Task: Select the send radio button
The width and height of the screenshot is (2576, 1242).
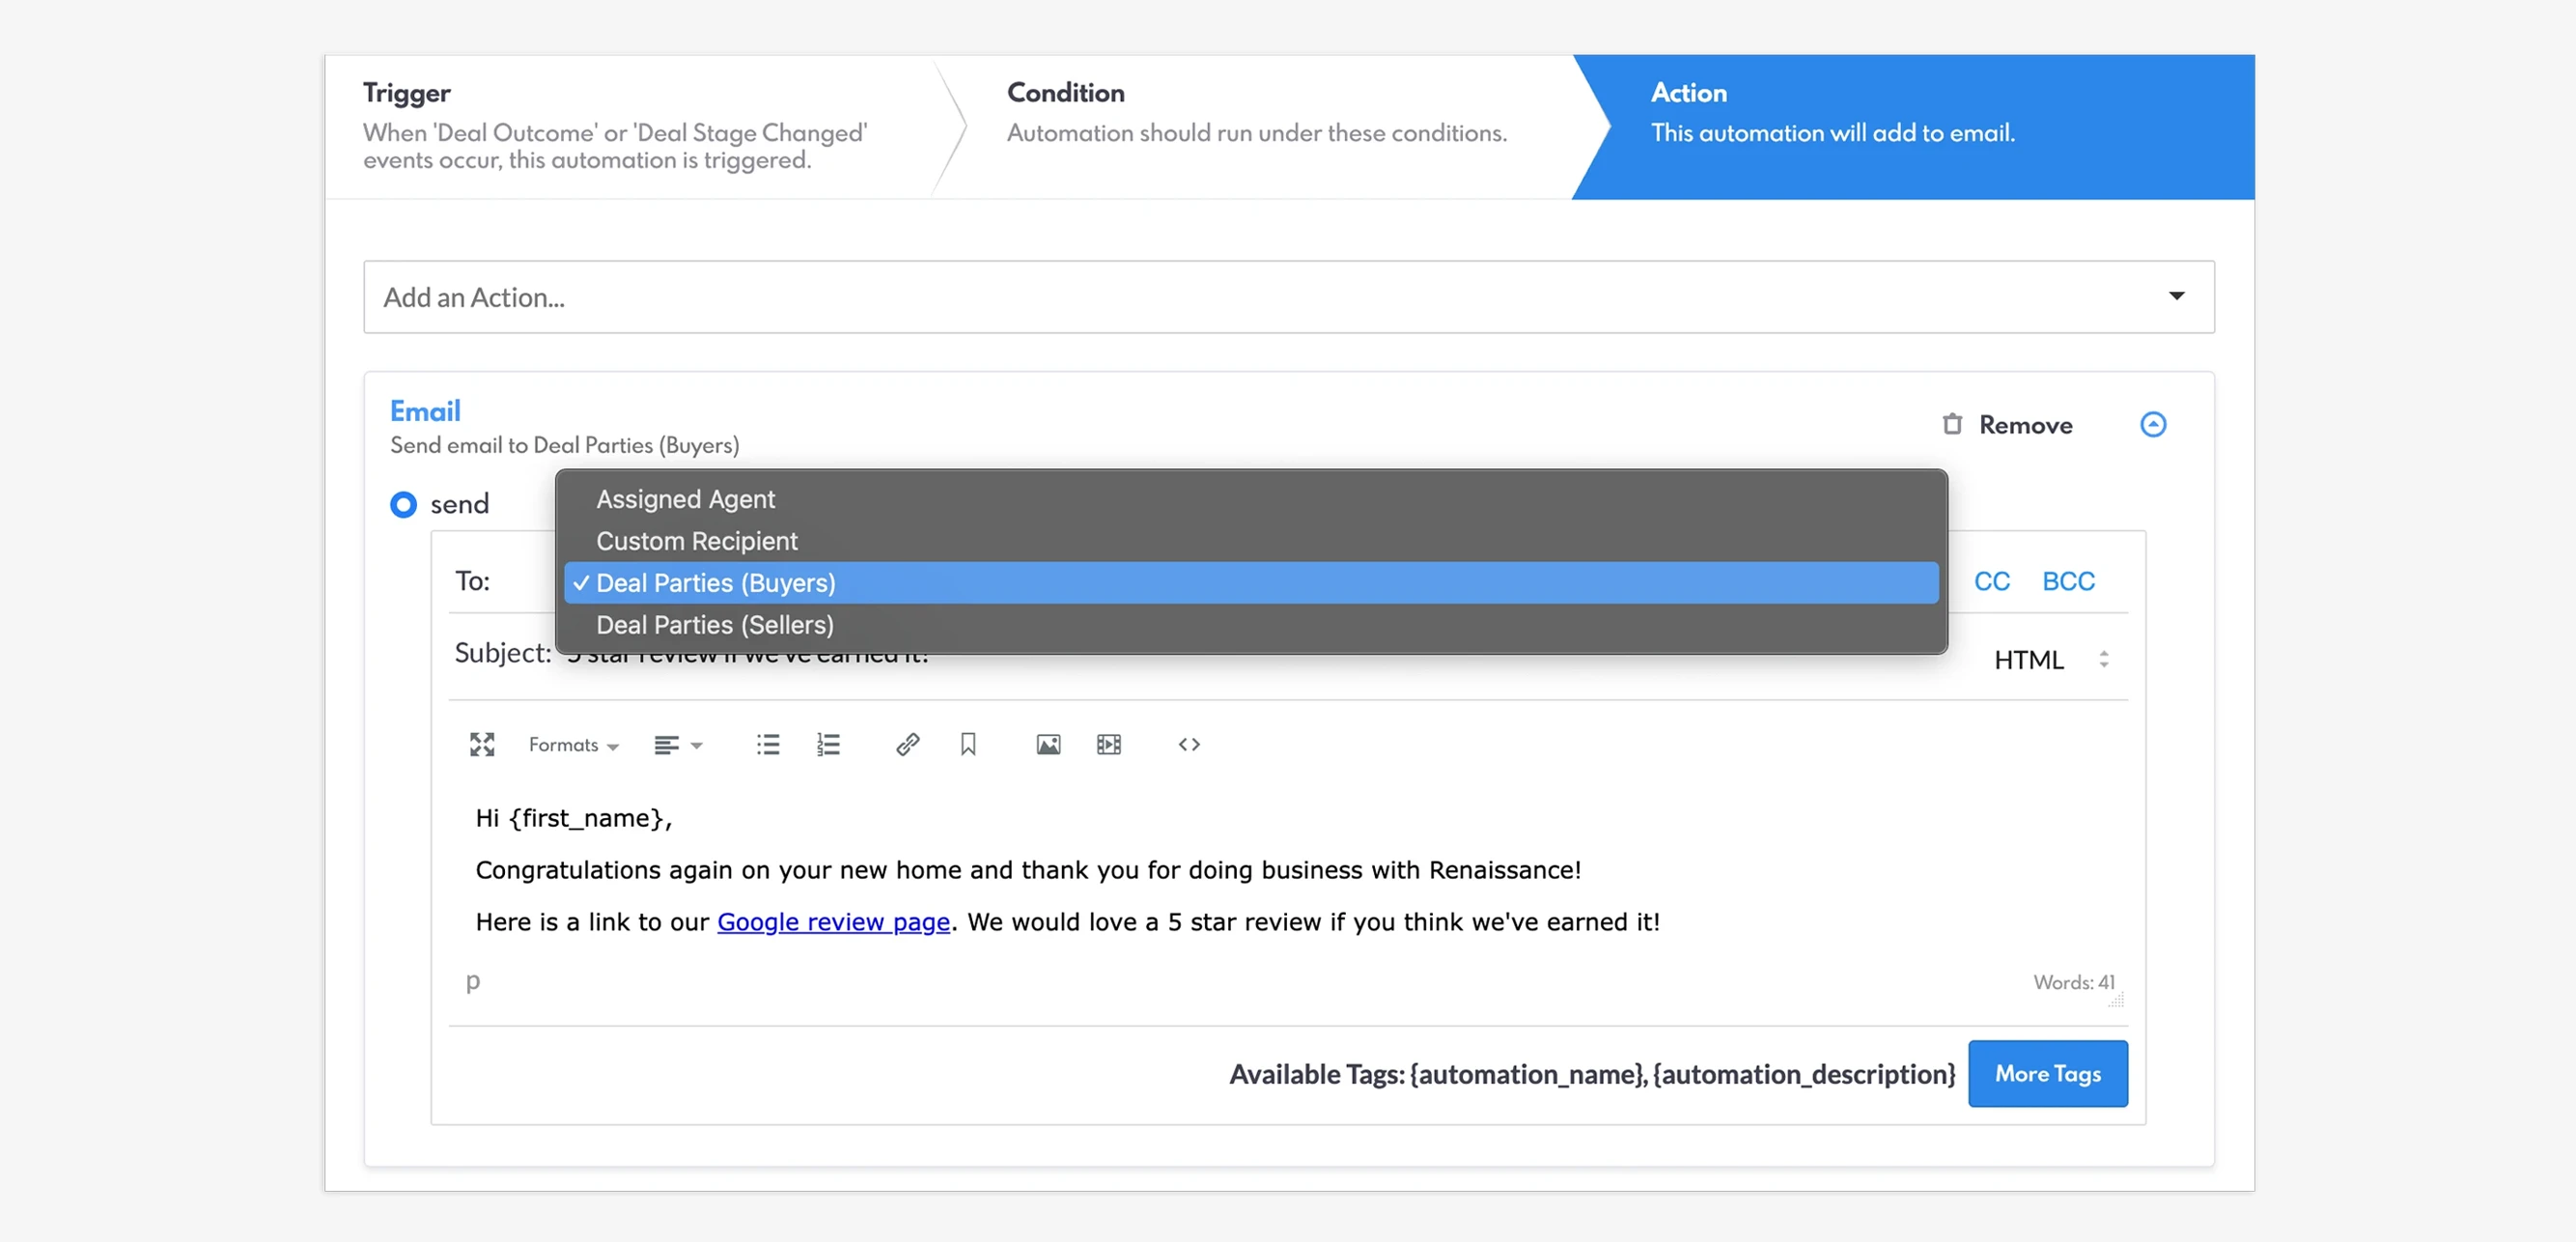Action: (x=403, y=504)
